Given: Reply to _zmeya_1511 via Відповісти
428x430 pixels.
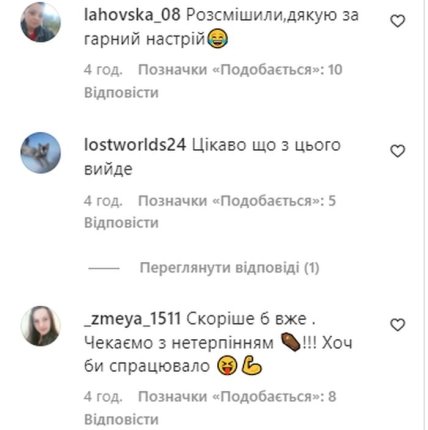Looking at the screenshot, I should point(121,419).
